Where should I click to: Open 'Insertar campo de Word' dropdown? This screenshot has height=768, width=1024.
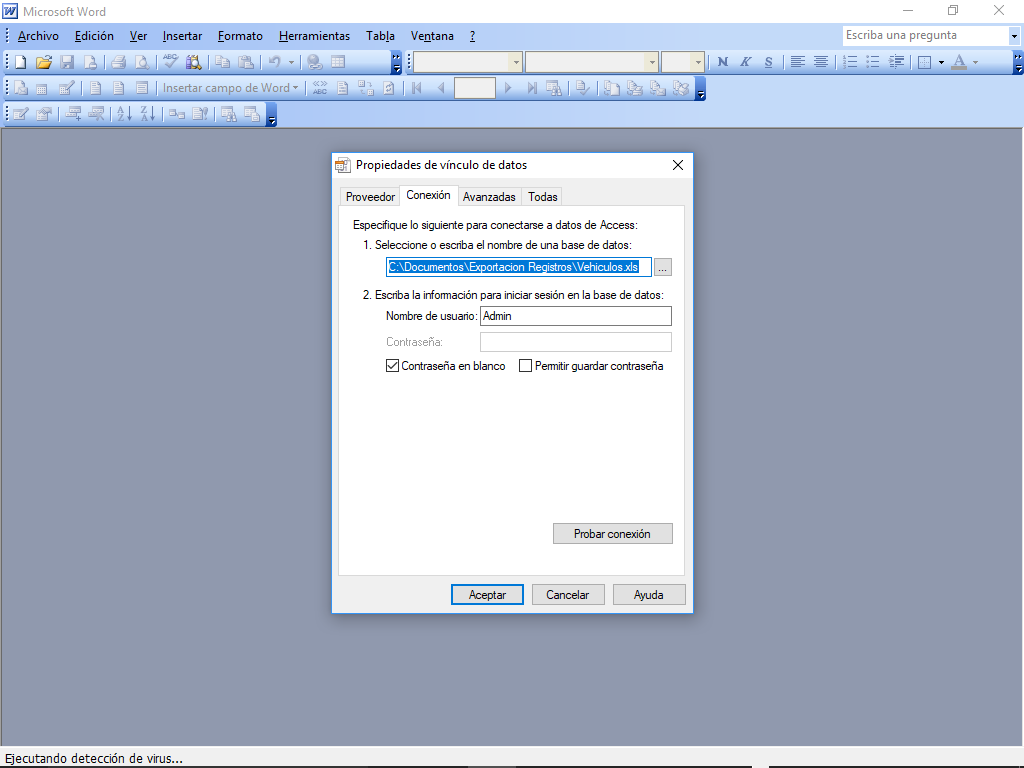[x=230, y=88]
